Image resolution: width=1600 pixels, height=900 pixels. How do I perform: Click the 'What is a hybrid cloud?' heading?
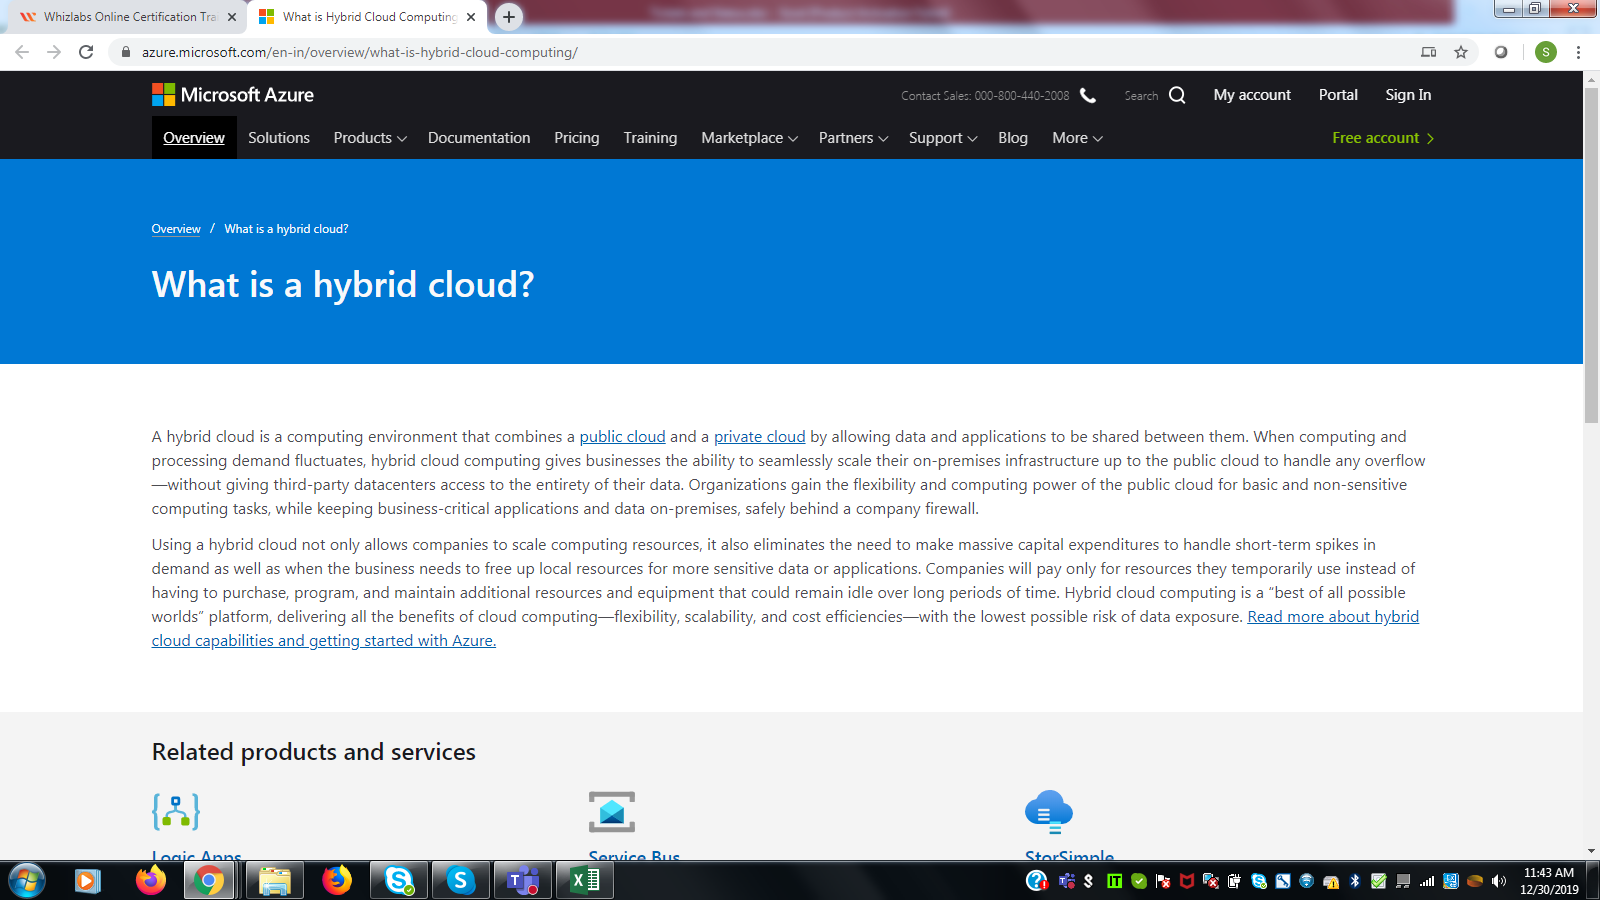[x=343, y=285]
